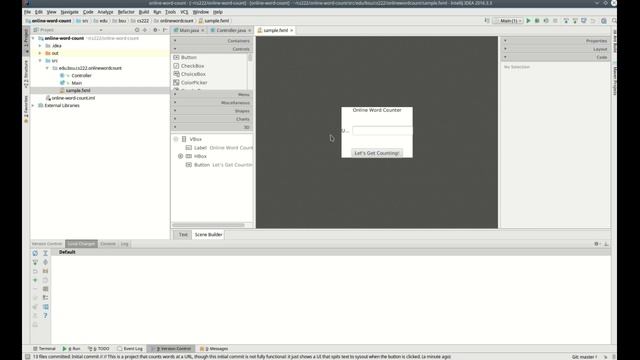
Task: Expand the Charts library section
Action: (x=211, y=119)
